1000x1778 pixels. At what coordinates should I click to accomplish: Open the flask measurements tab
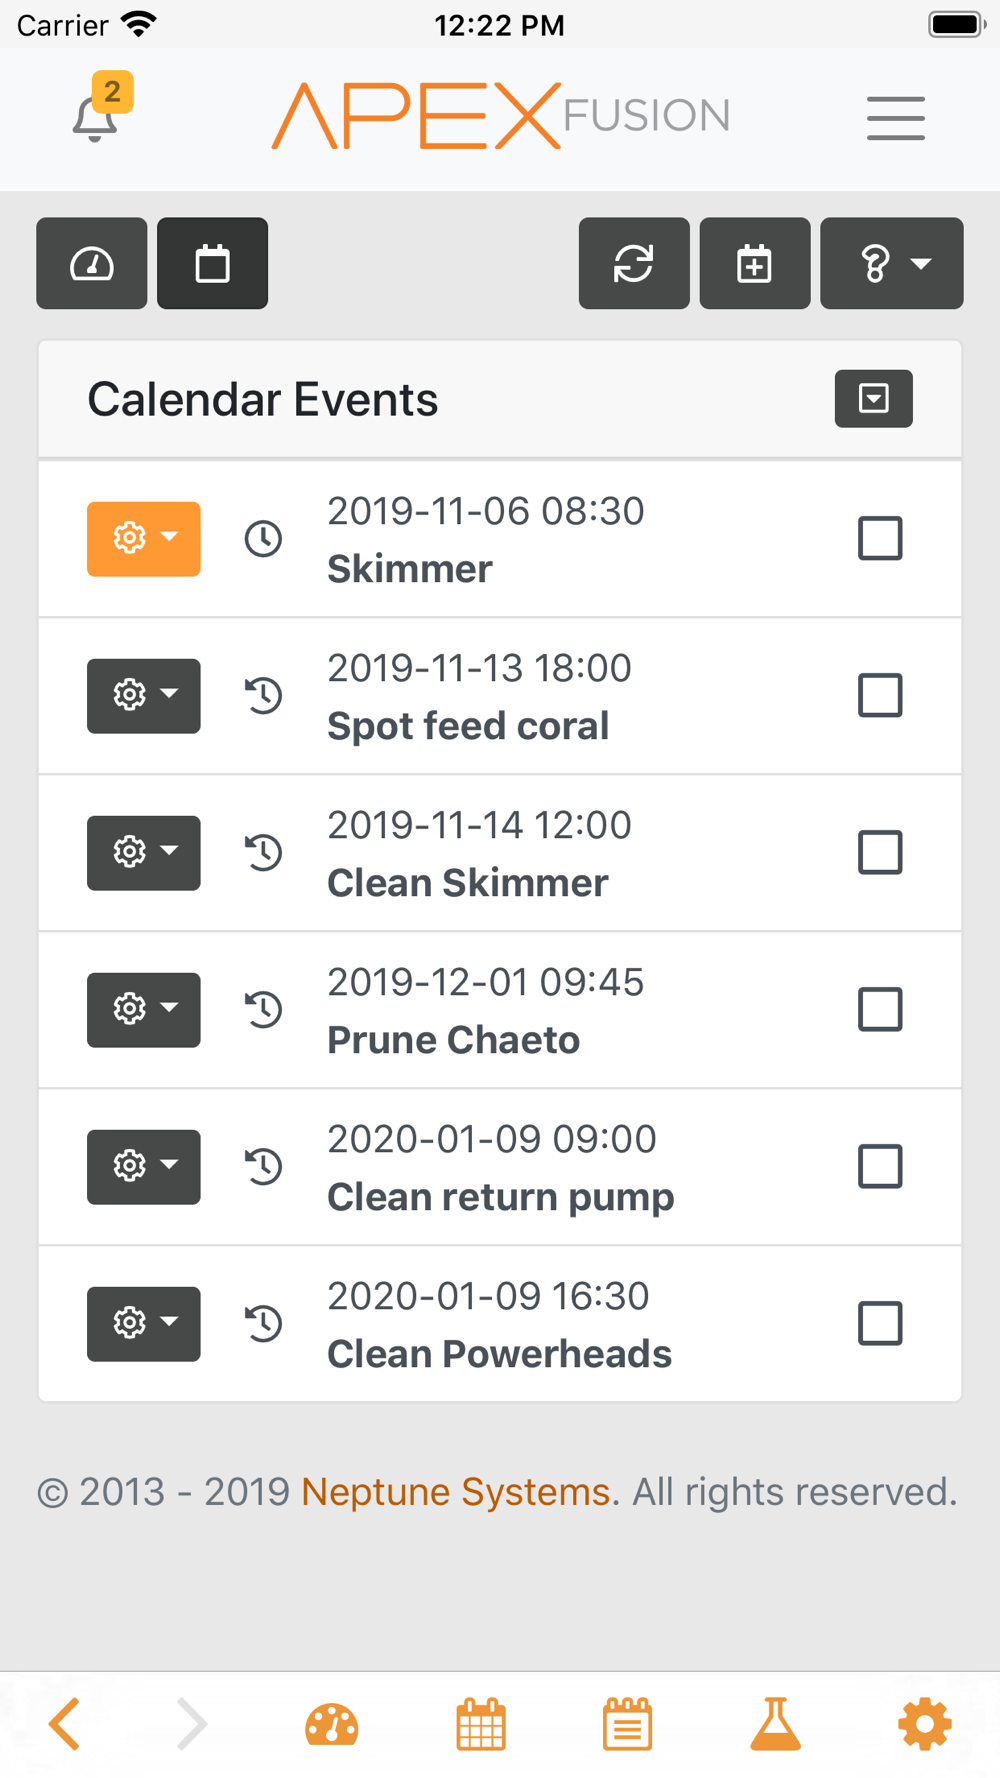coord(776,1724)
